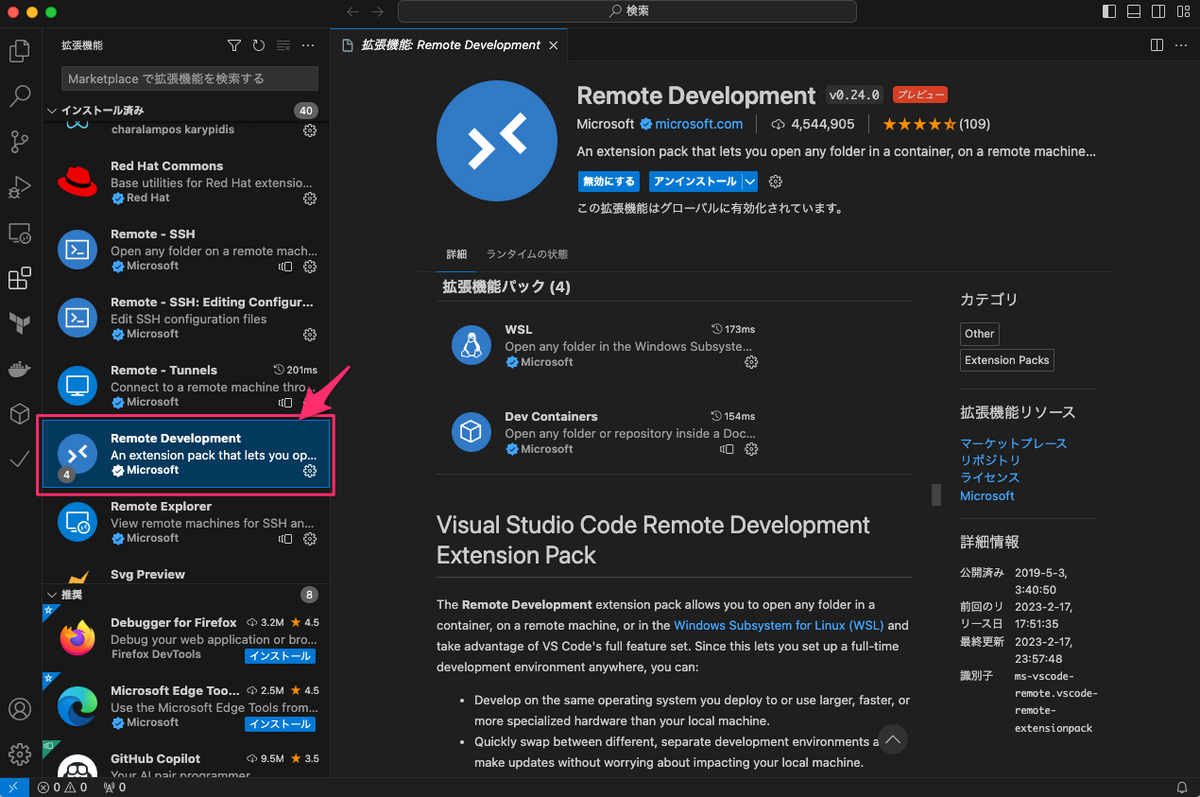
Task: Open manage gear for Red Hat Commons
Action: click(310, 198)
